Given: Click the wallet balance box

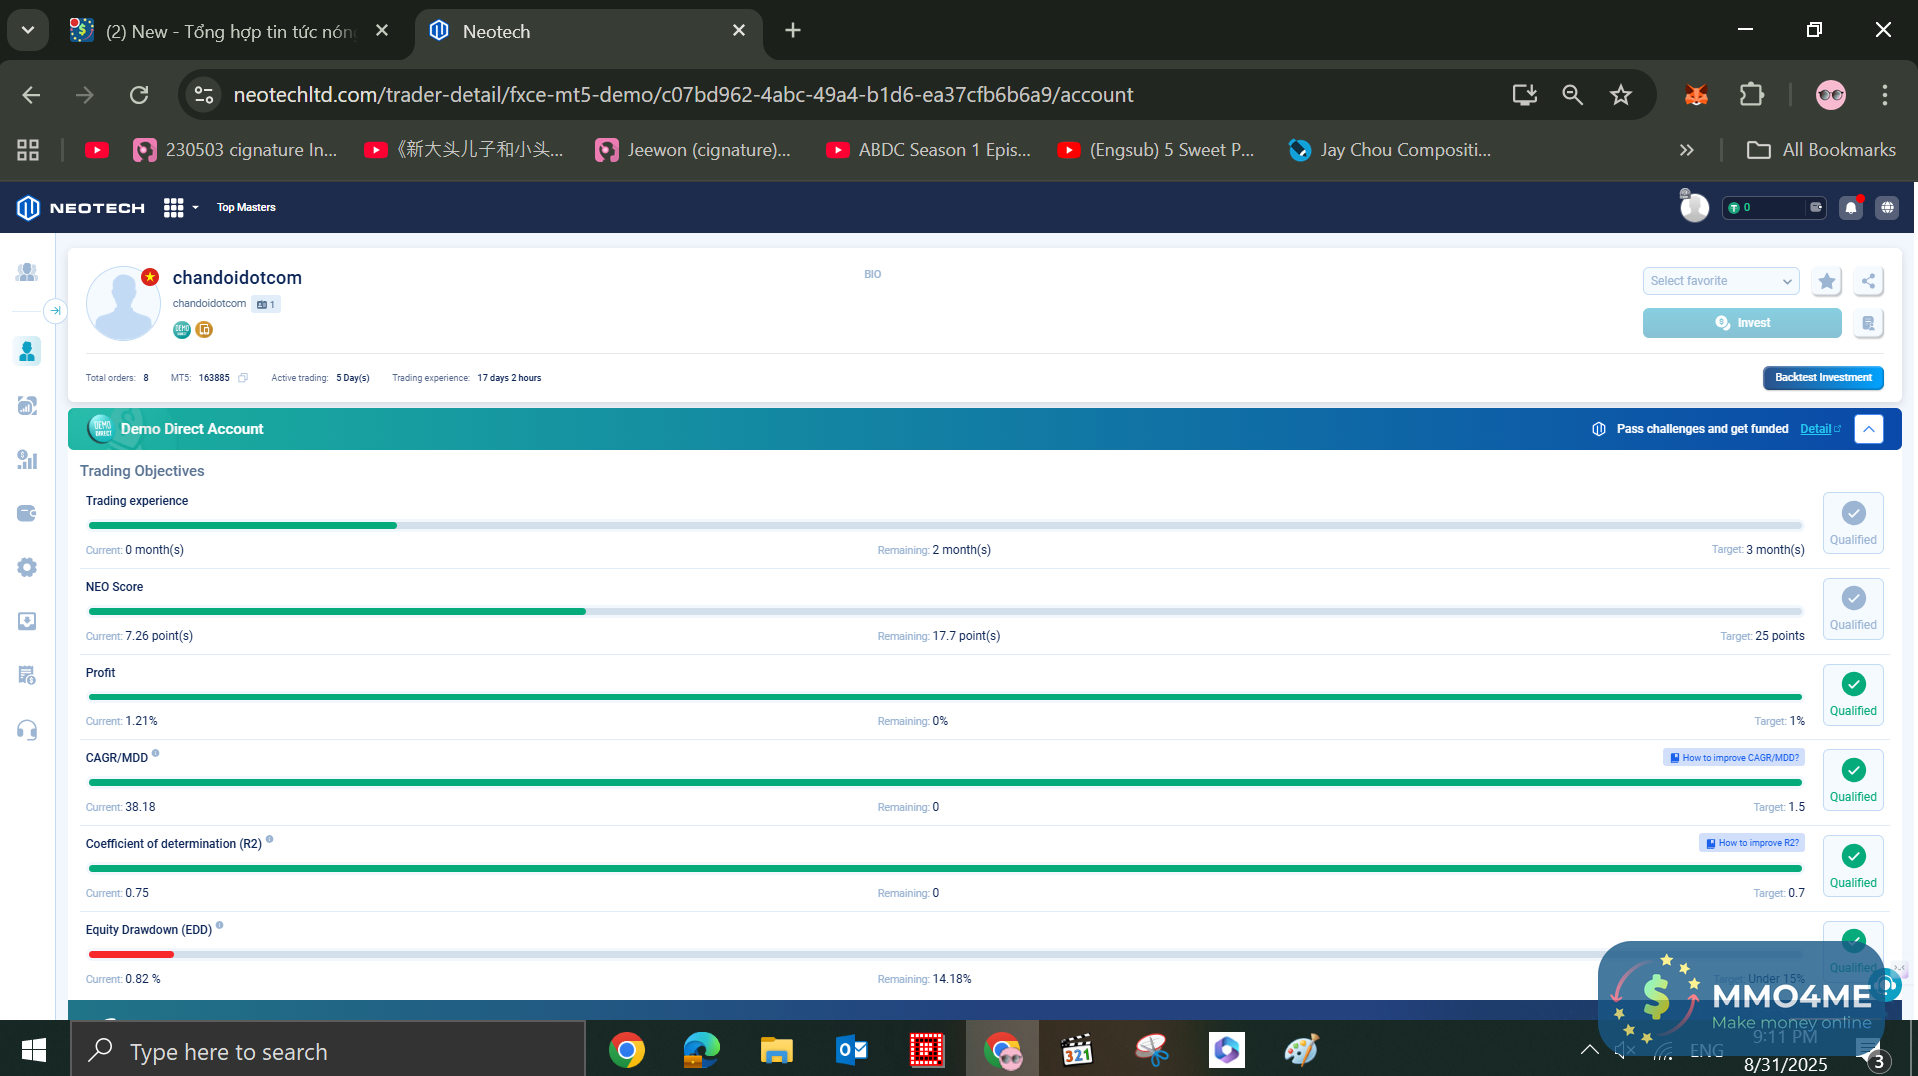Looking at the screenshot, I should click(1774, 208).
